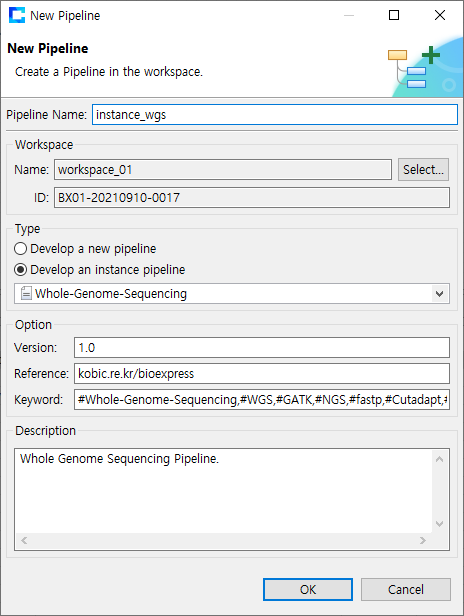Click the Reference field with kobic.re.kr/bioexpress
Image resolution: width=464 pixels, height=616 pixels.
tap(262, 374)
